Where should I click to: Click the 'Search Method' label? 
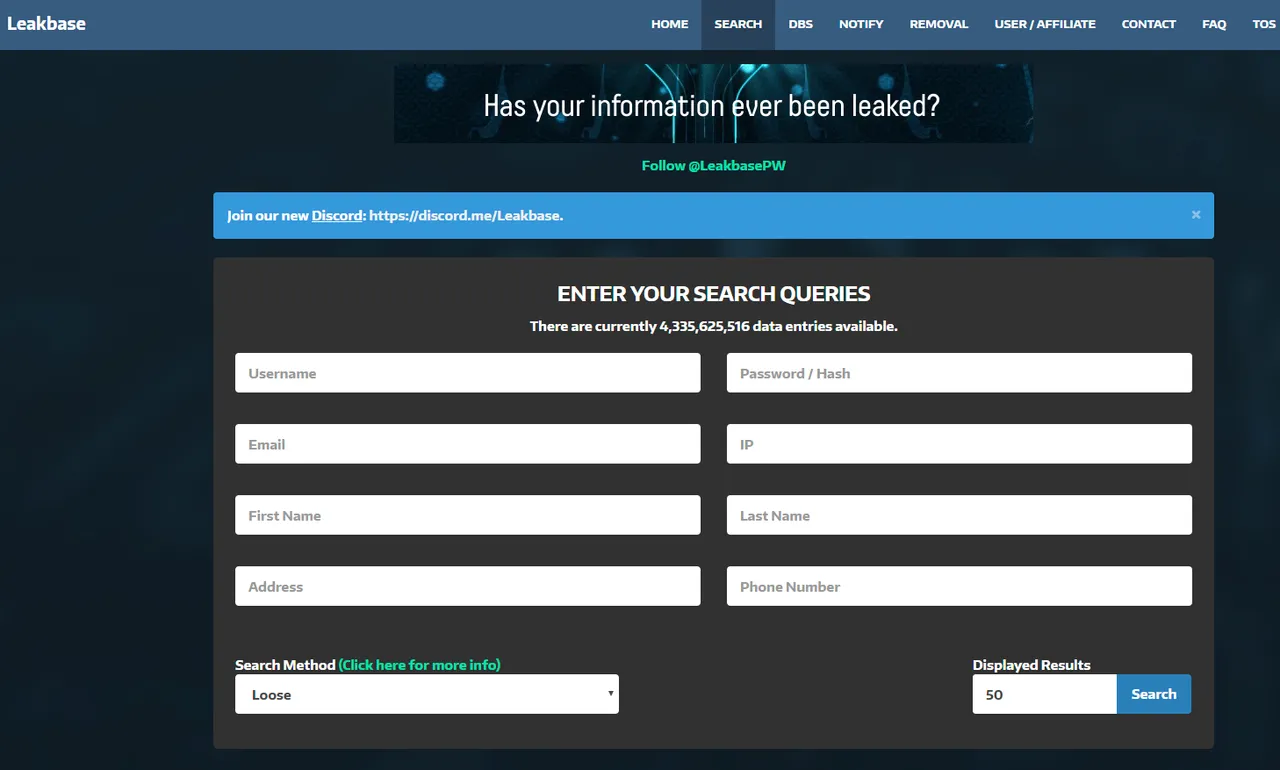tap(285, 665)
